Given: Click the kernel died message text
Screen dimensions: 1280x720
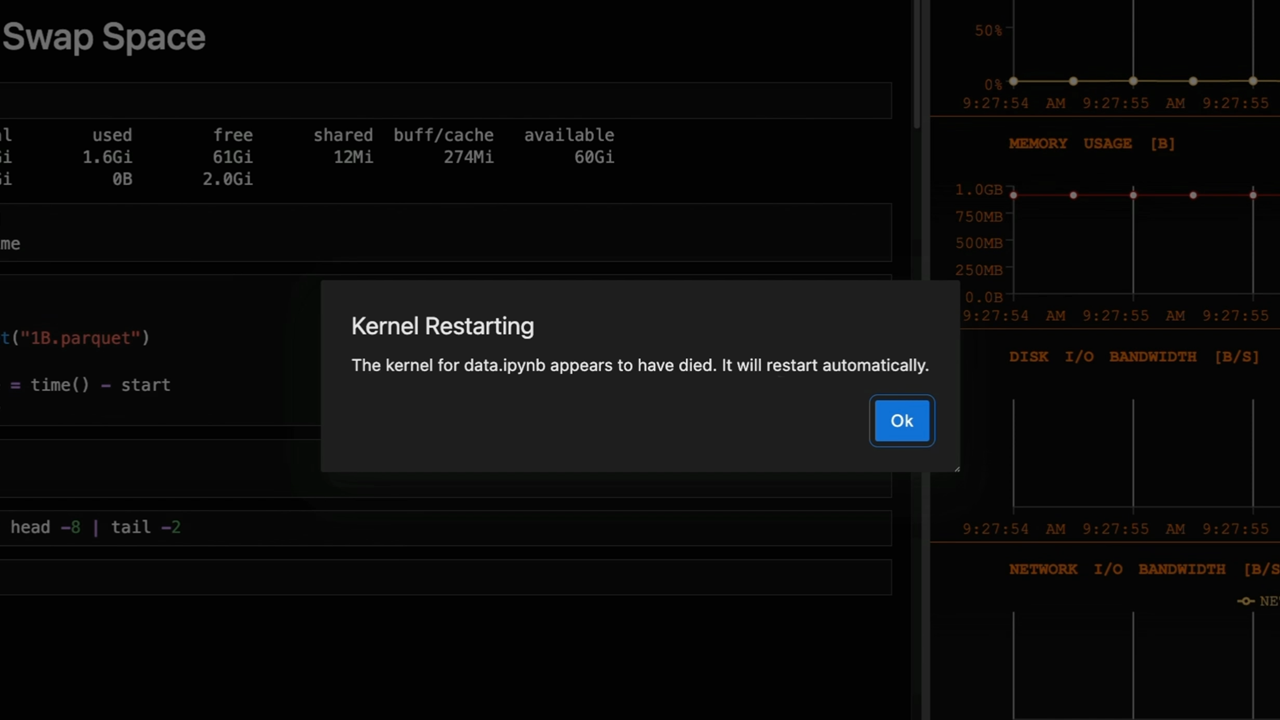Looking at the screenshot, I should 640,365.
